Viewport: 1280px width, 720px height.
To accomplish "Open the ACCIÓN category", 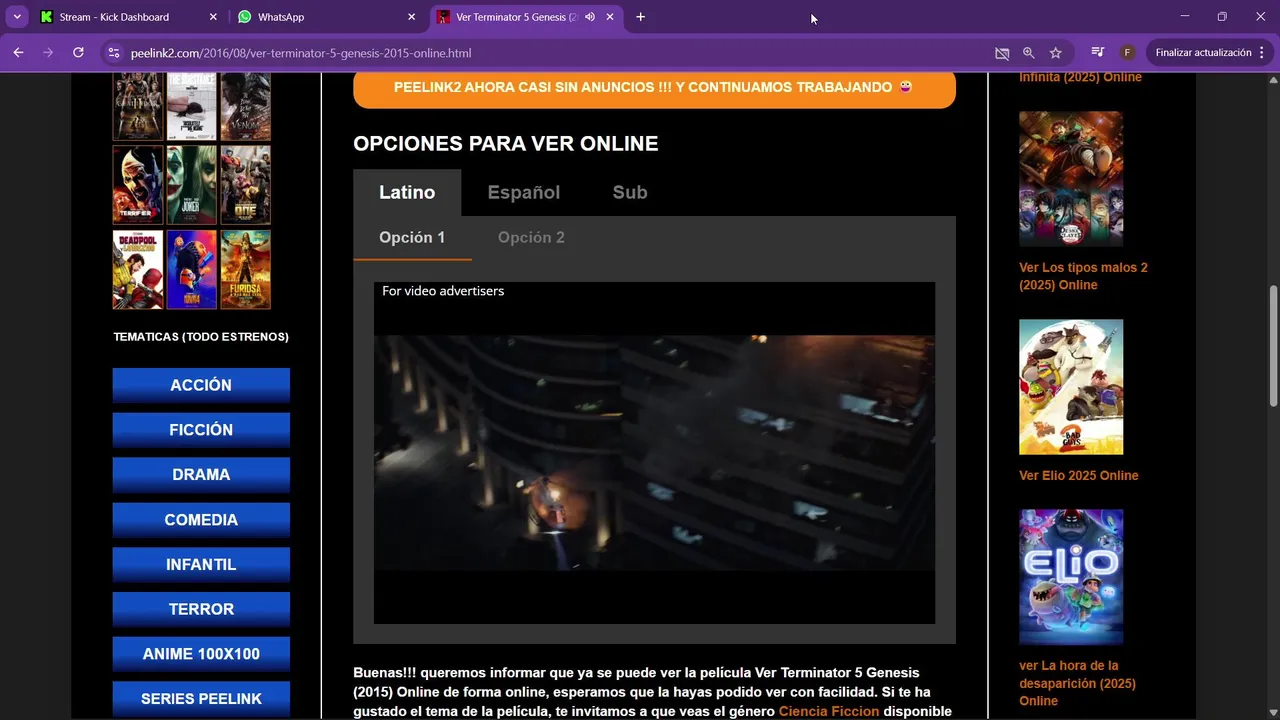I will pyautogui.click(x=201, y=385).
